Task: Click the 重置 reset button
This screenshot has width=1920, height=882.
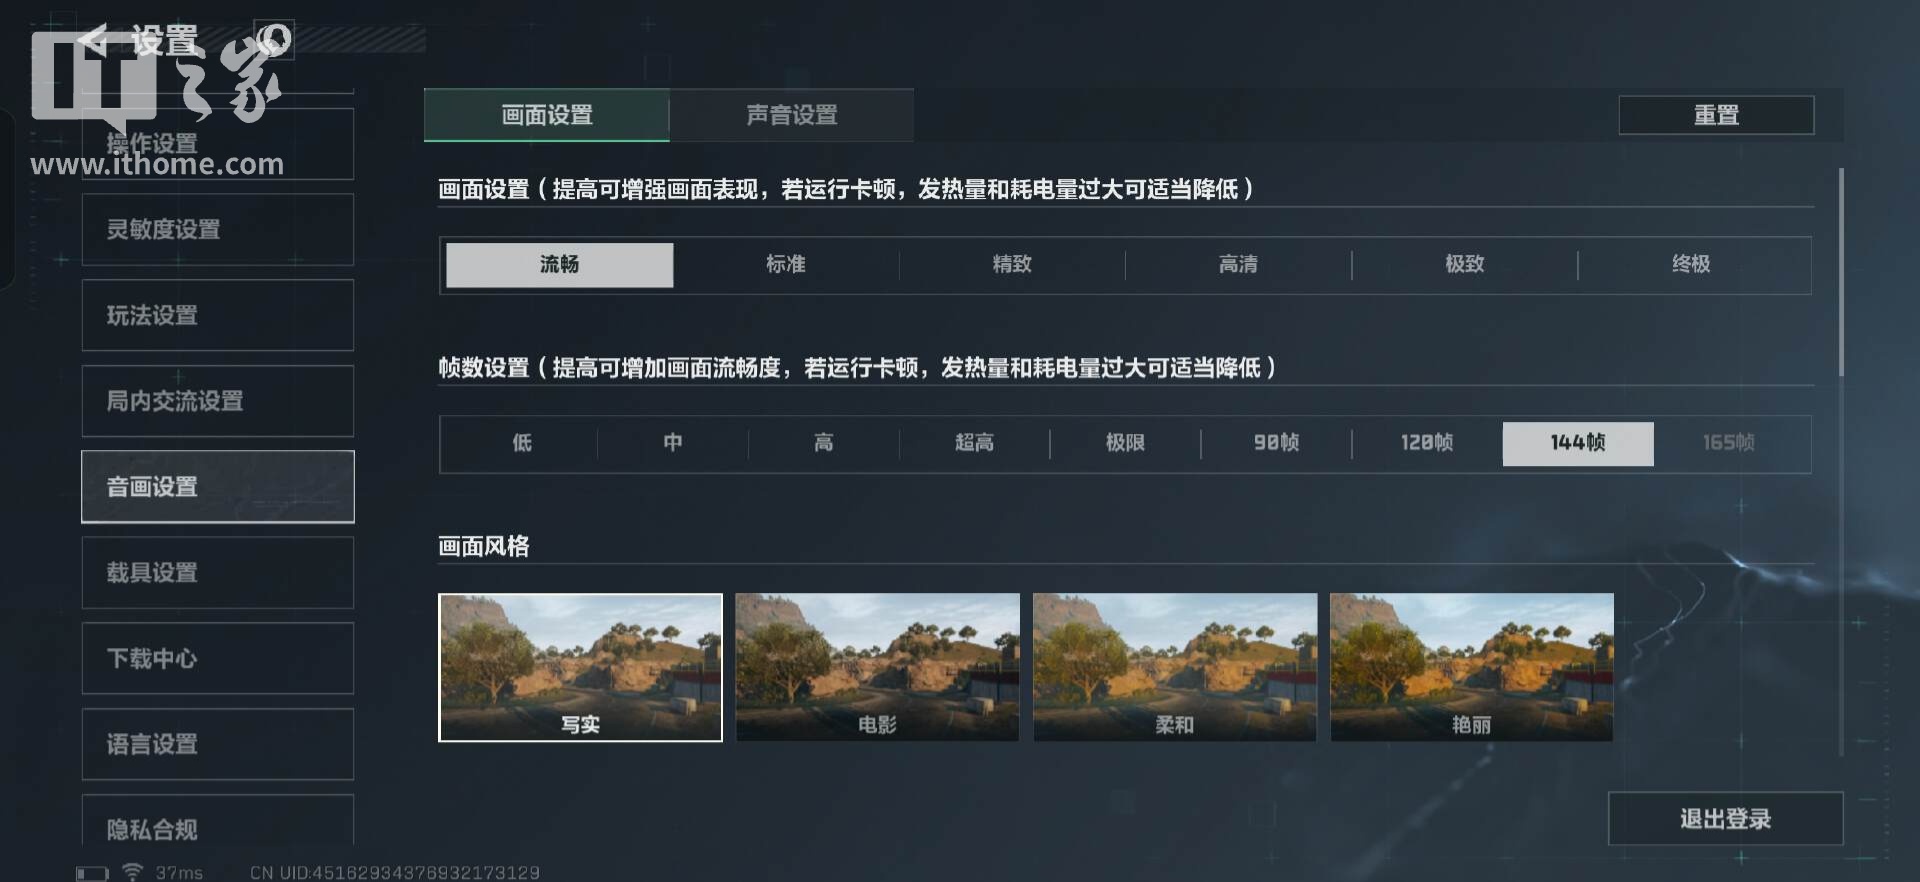Action: [x=1716, y=115]
